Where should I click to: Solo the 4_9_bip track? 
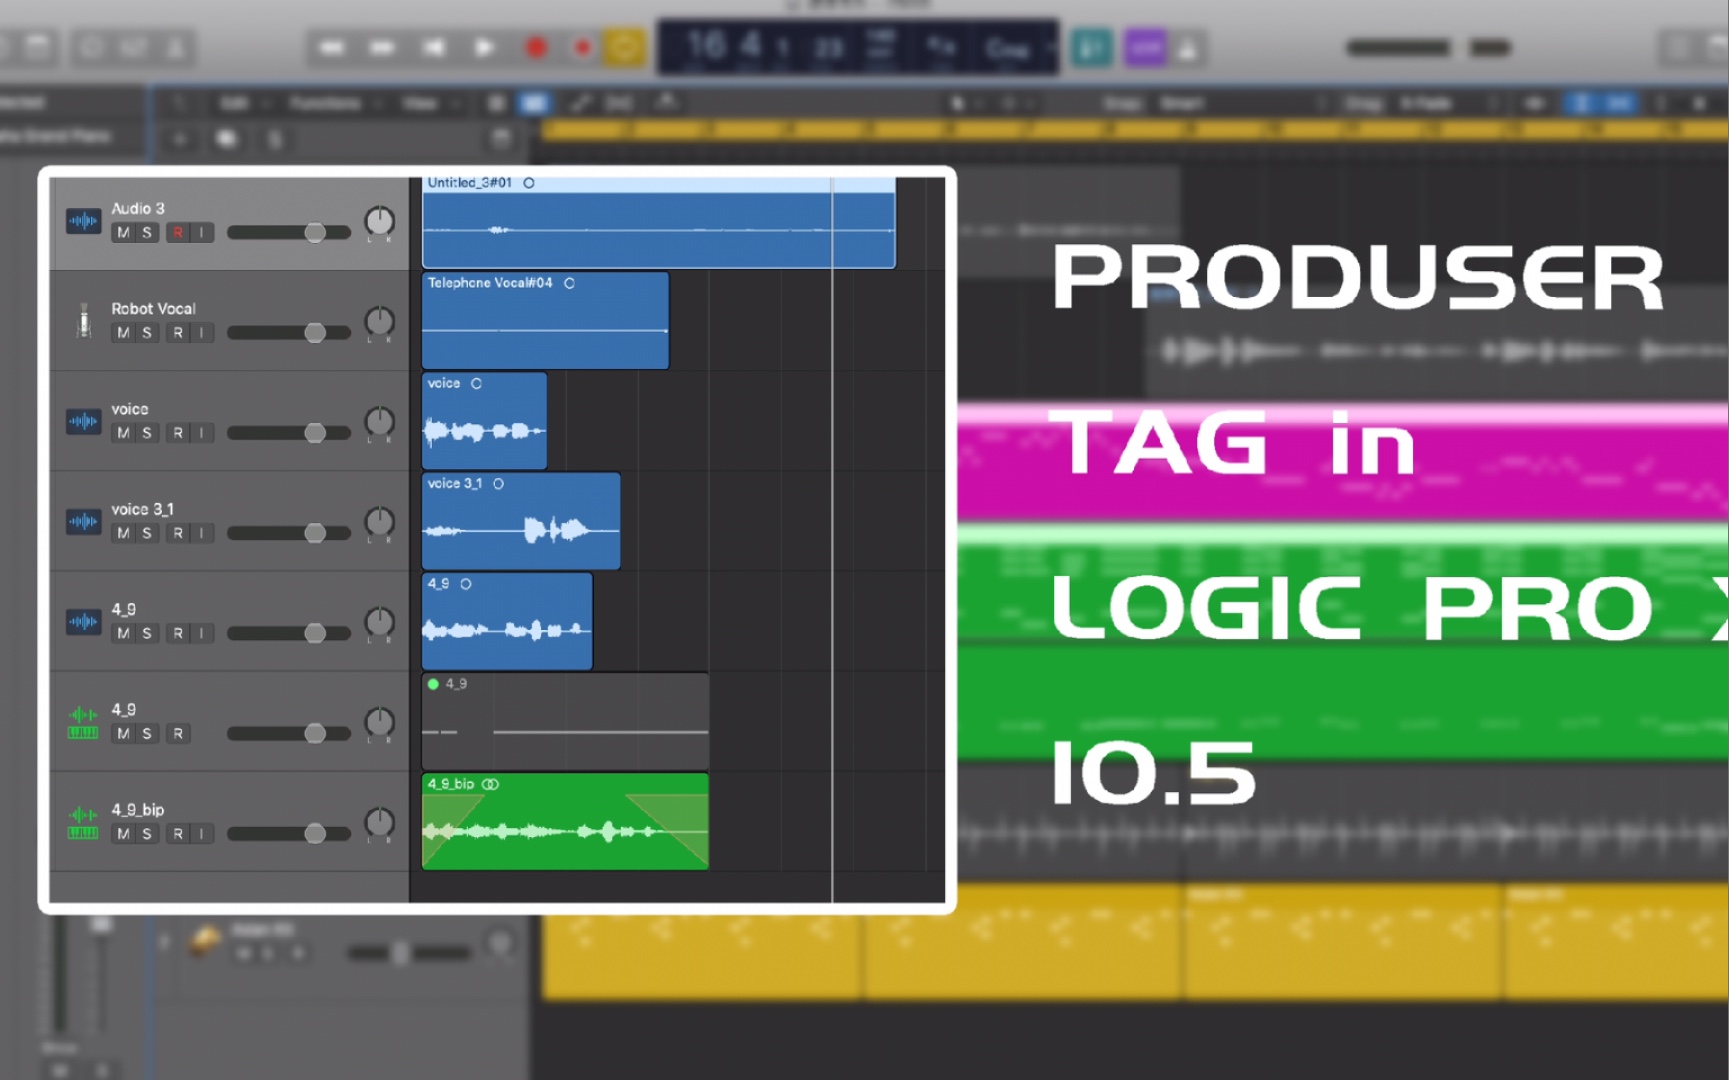(x=147, y=833)
